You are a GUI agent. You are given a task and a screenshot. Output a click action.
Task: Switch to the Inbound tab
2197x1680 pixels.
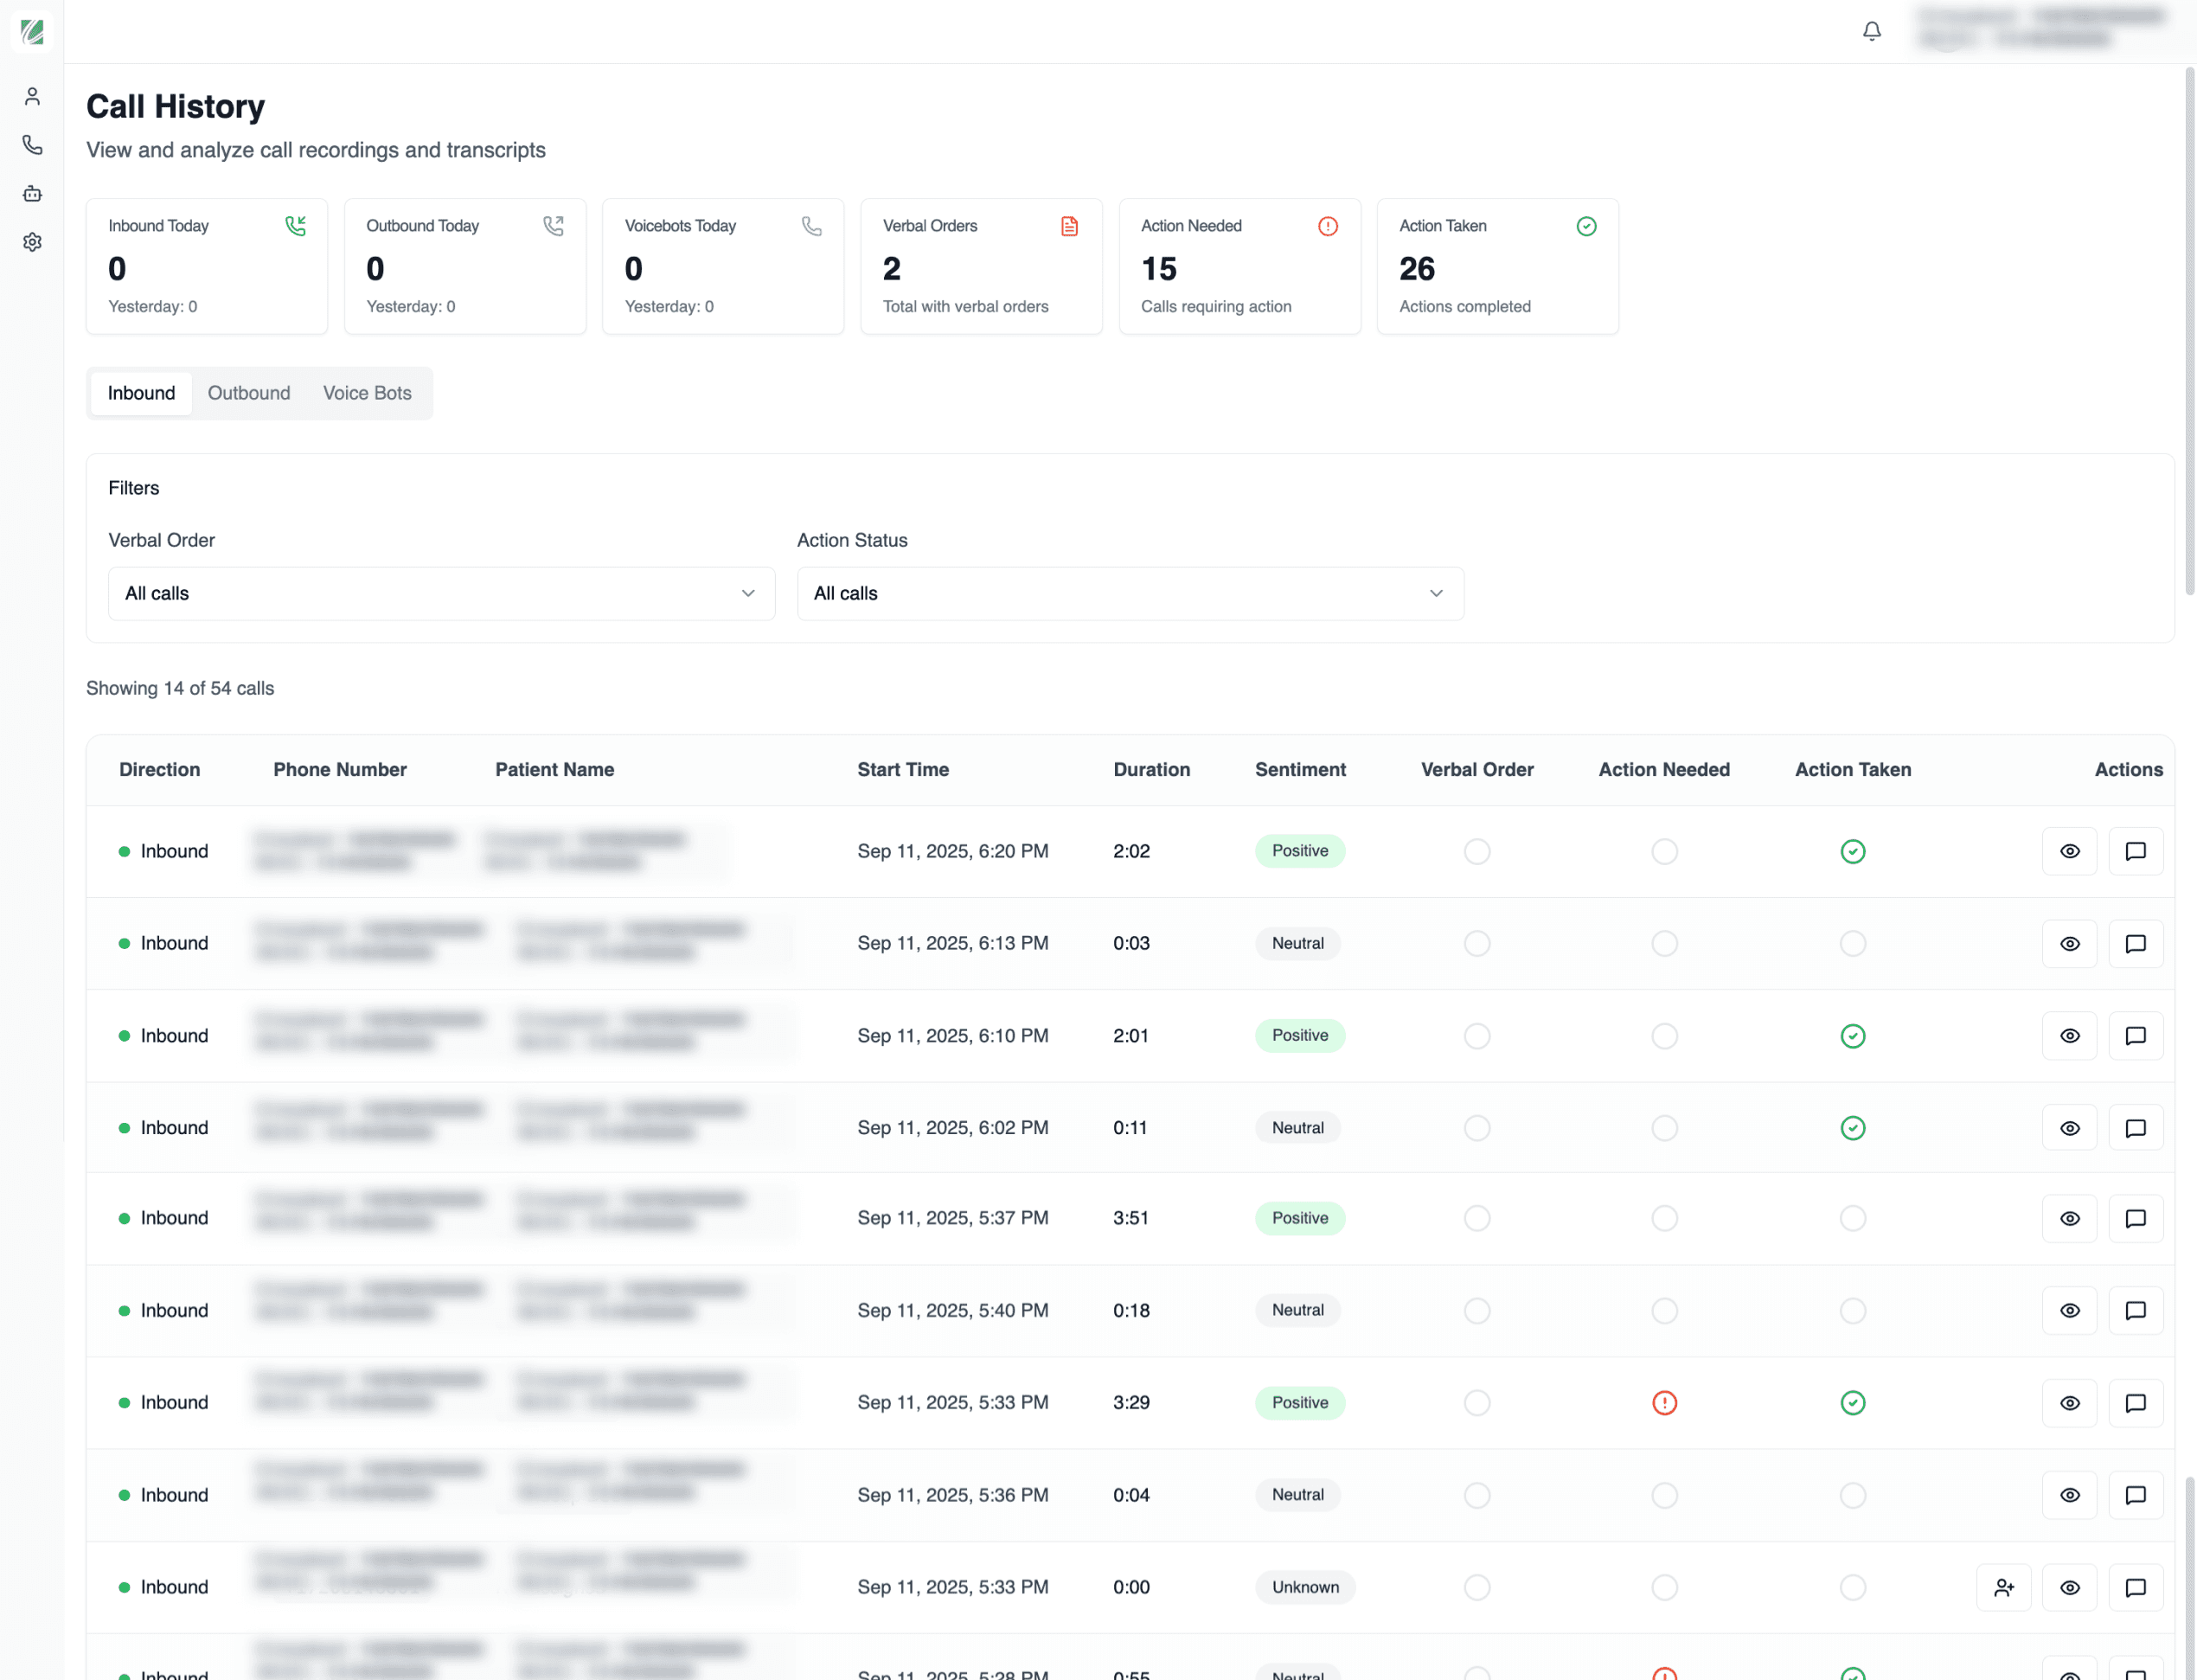[x=141, y=393]
